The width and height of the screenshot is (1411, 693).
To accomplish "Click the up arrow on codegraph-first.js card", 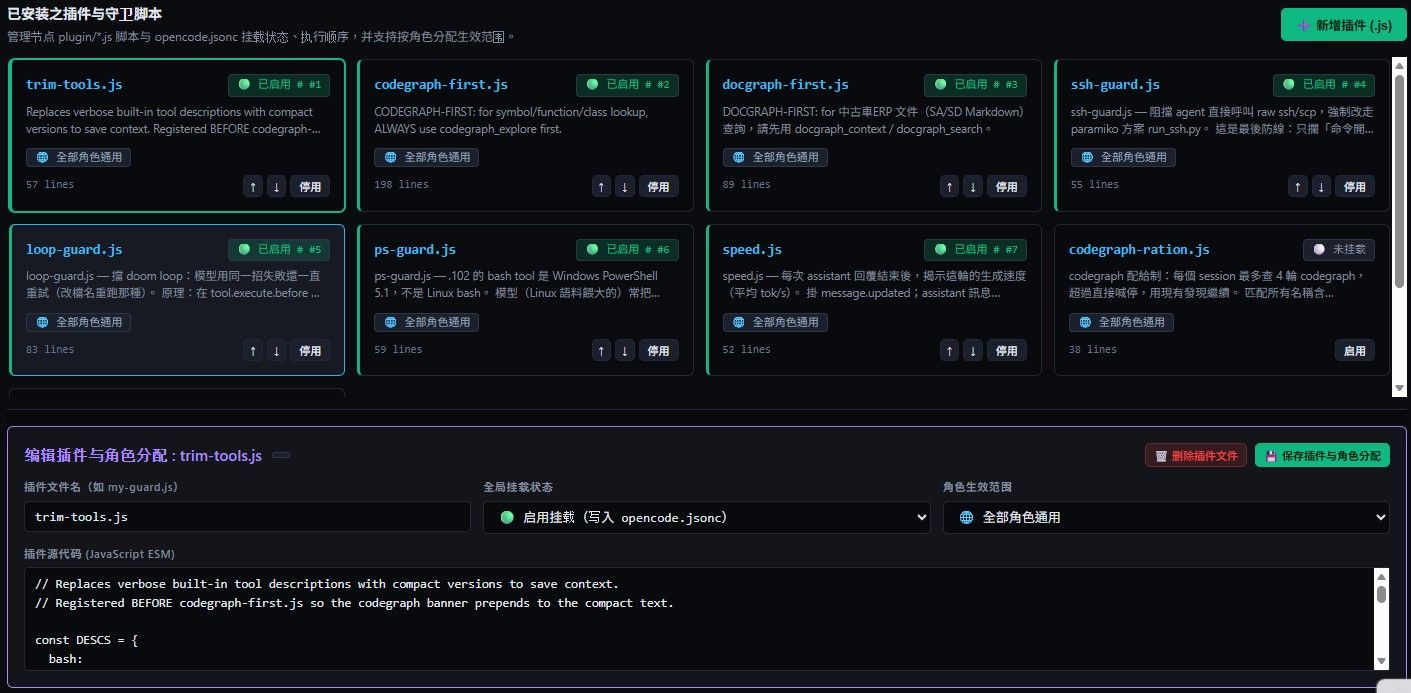I will (601, 186).
